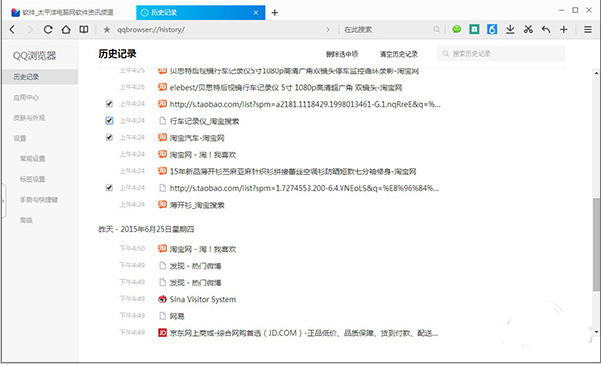Open the 淘宝汽车-淘宝网 history entry

(x=197, y=138)
